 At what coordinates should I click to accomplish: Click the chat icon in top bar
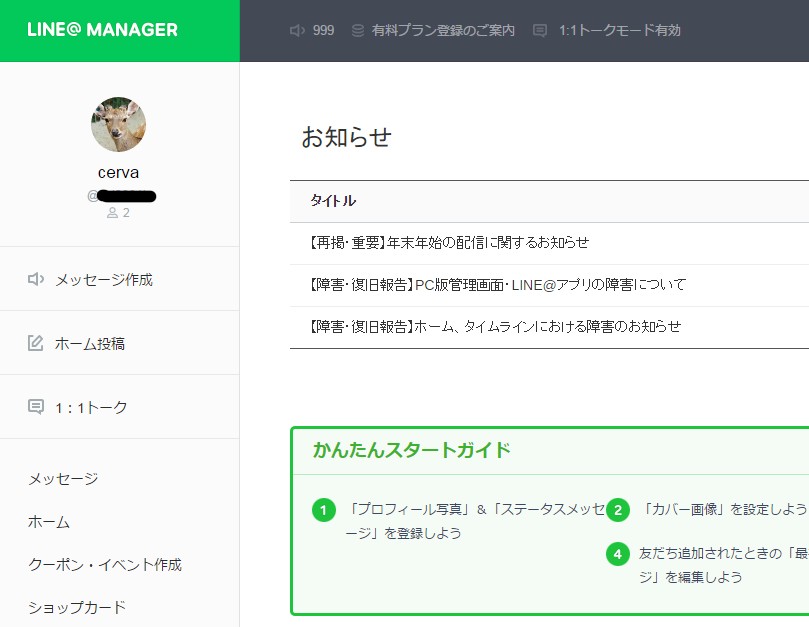point(540,30)
